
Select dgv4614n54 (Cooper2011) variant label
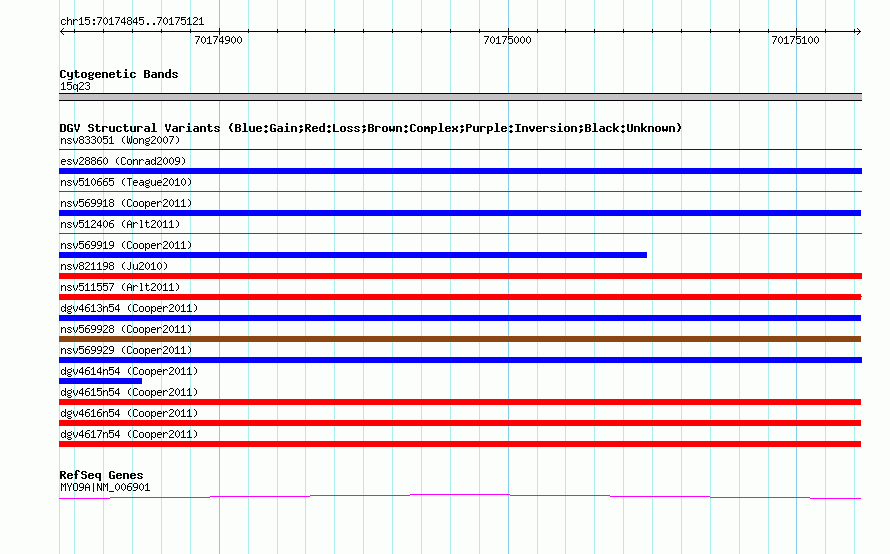click(129, 371)
